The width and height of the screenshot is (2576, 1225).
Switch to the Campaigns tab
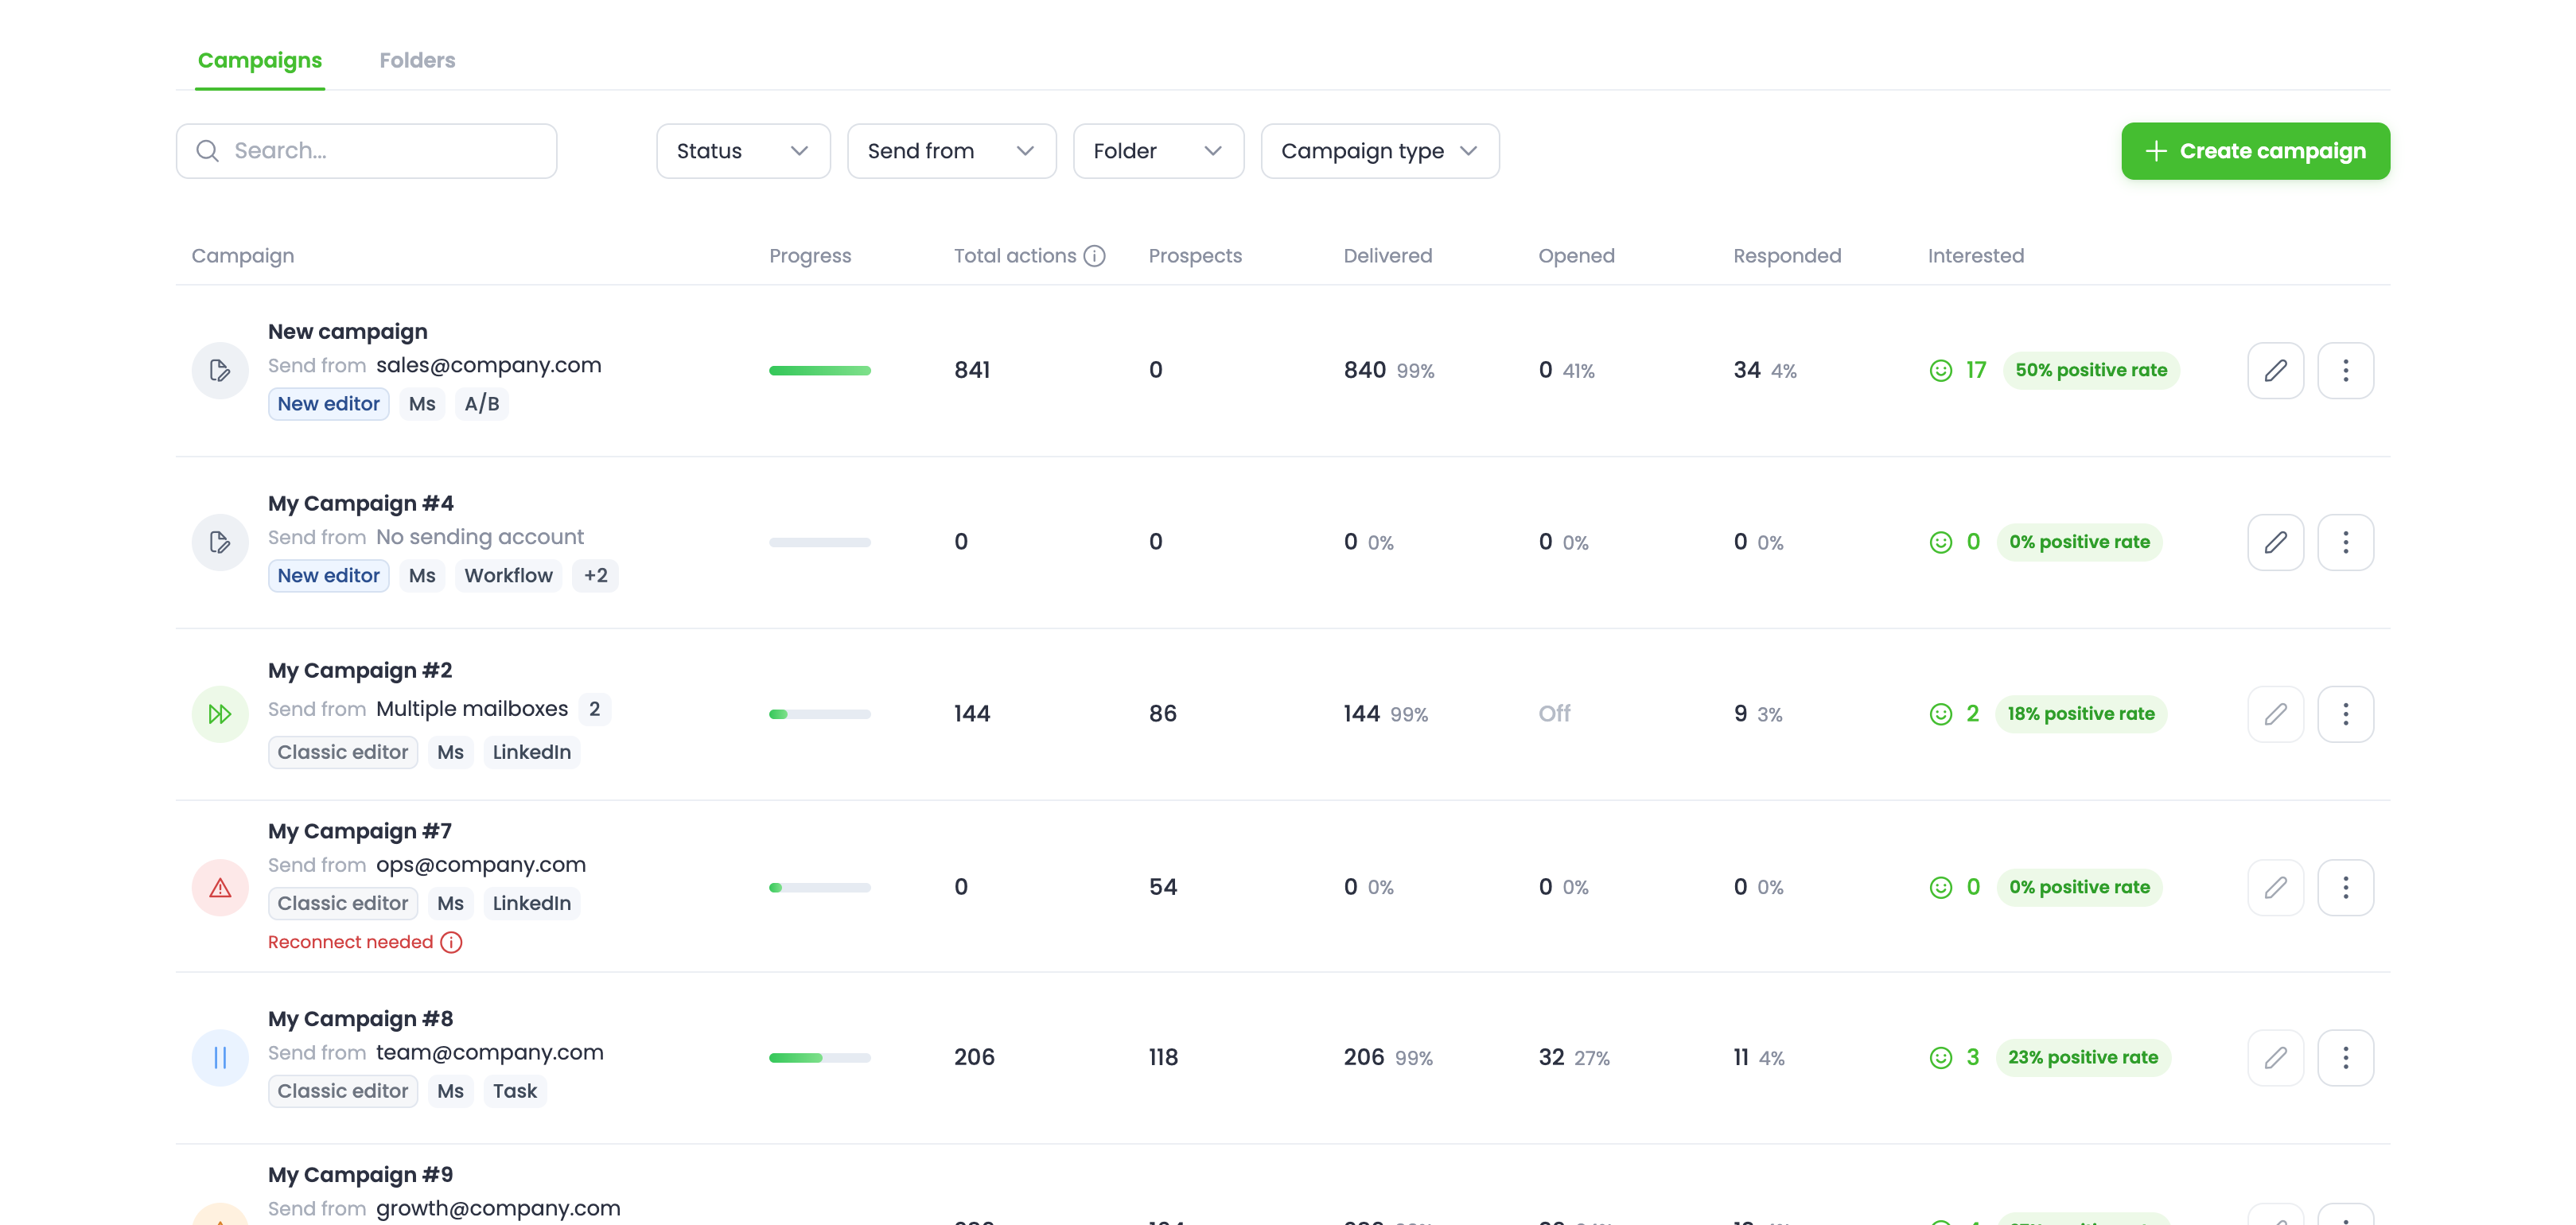(260, 60)
